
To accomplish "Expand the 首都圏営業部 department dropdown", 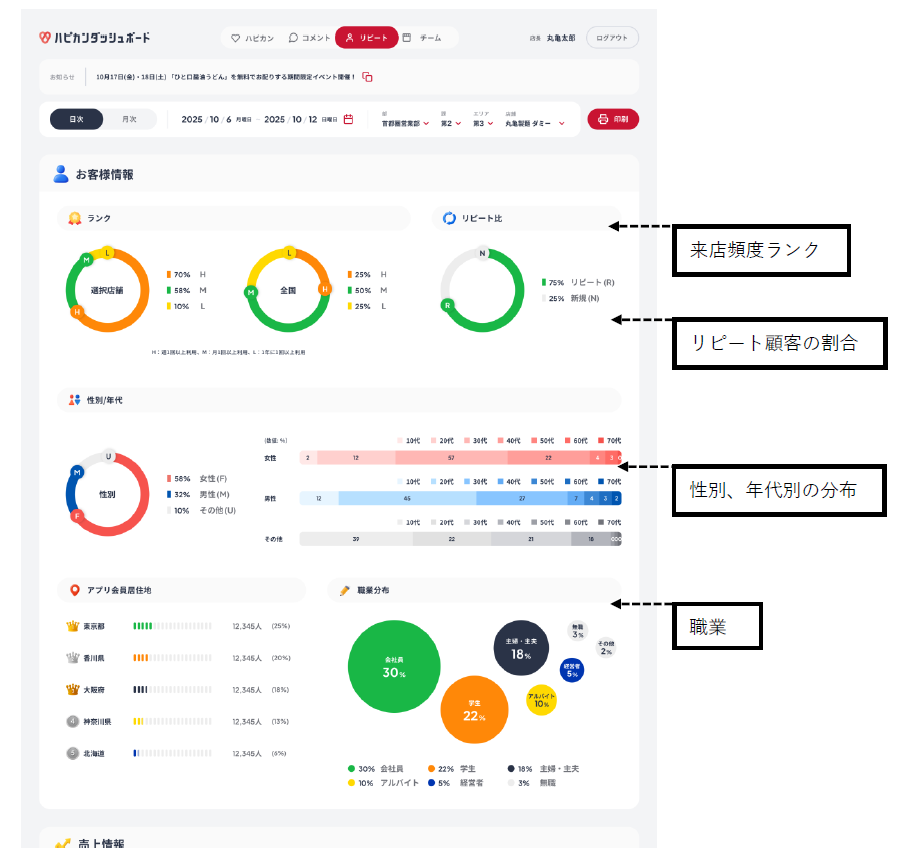I will click(x=405, y=124).
